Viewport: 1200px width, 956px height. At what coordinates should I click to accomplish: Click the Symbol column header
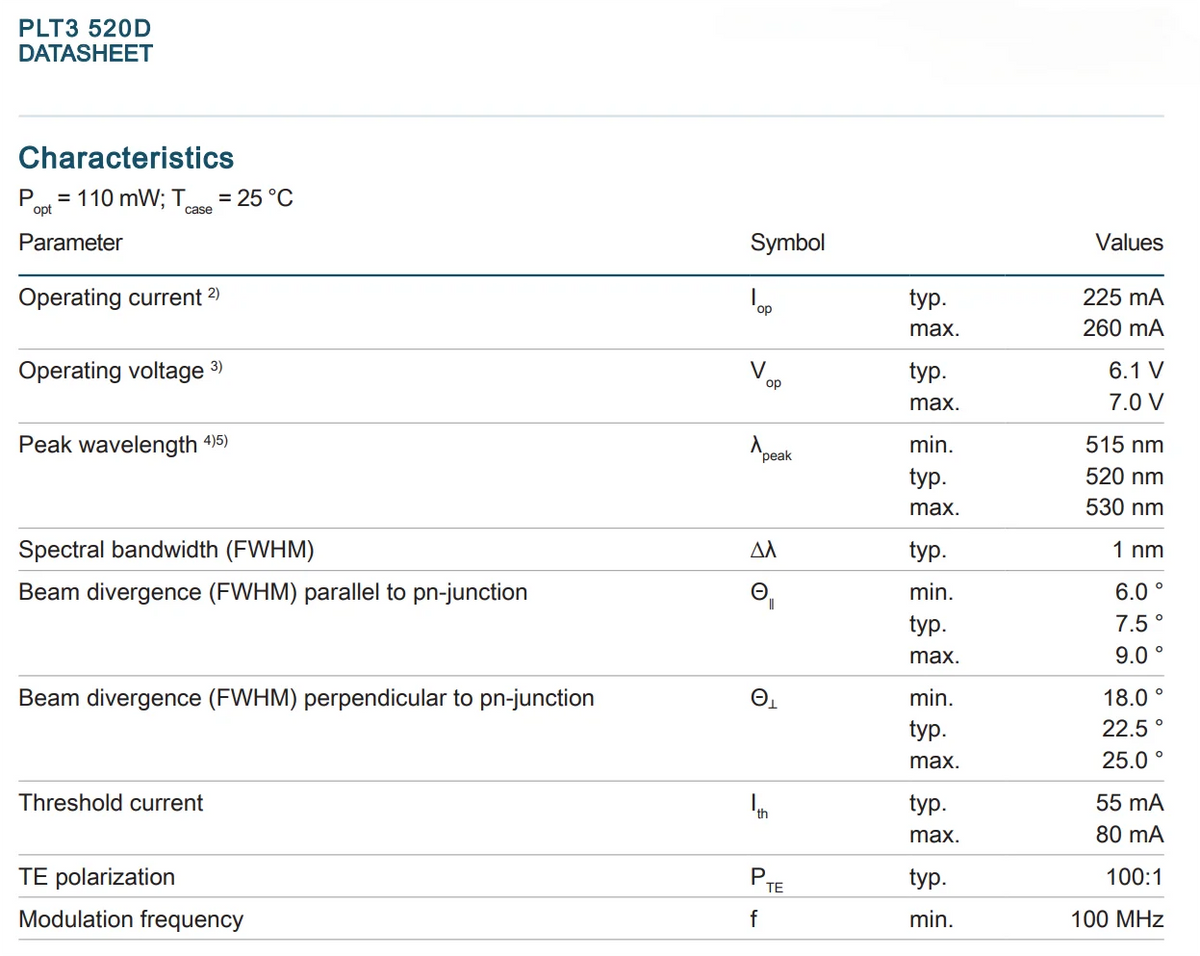pyautogui.click(x=788, y=243)
